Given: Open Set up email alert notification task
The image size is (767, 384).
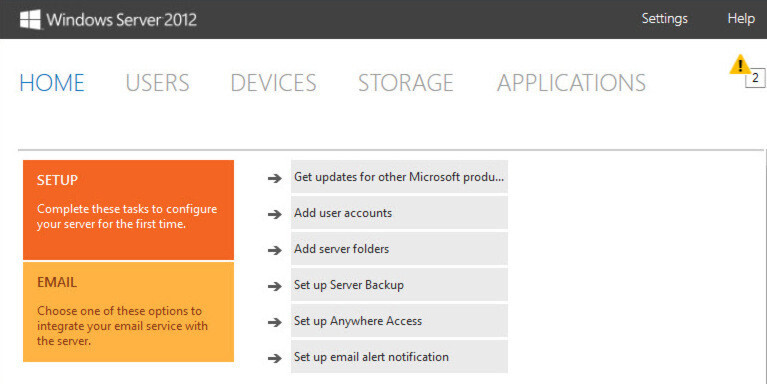Looking at the screenshot, I should coord(399,357).
